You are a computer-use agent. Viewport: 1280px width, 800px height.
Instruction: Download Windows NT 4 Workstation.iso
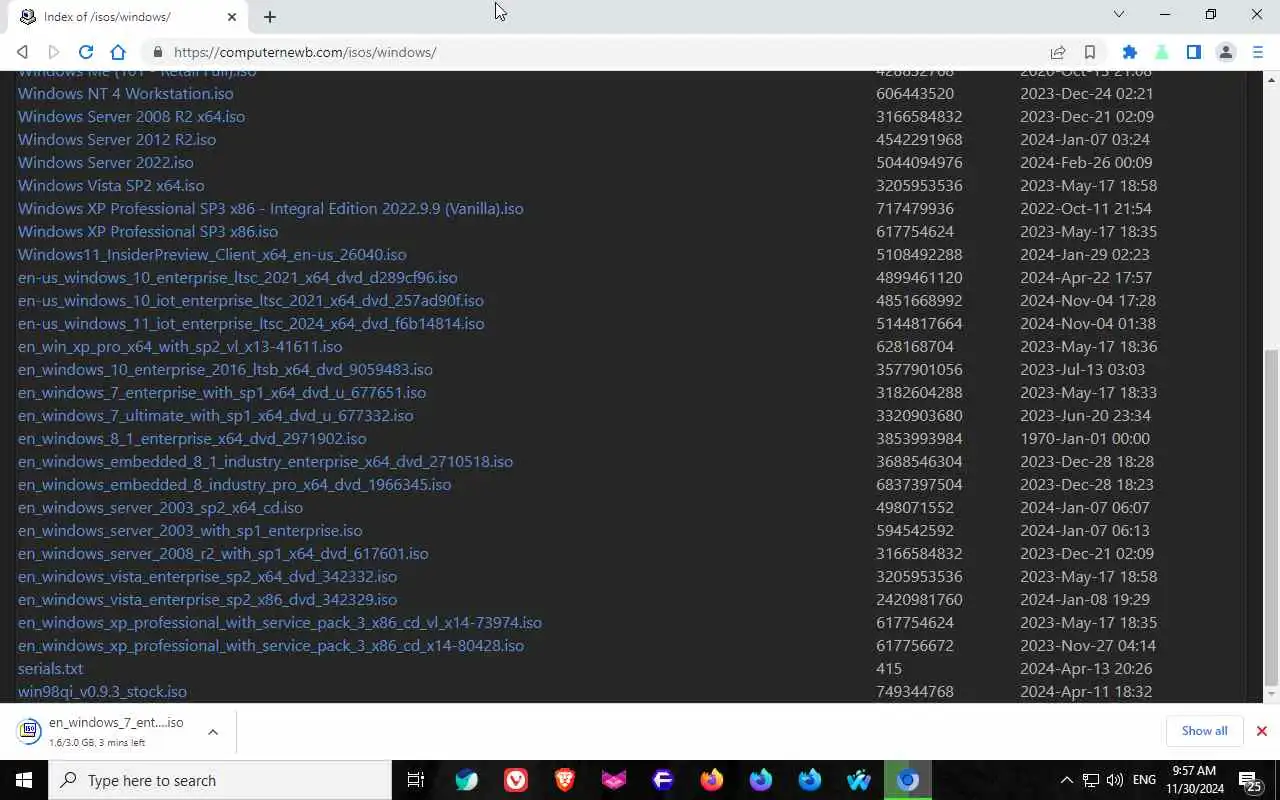125,93
